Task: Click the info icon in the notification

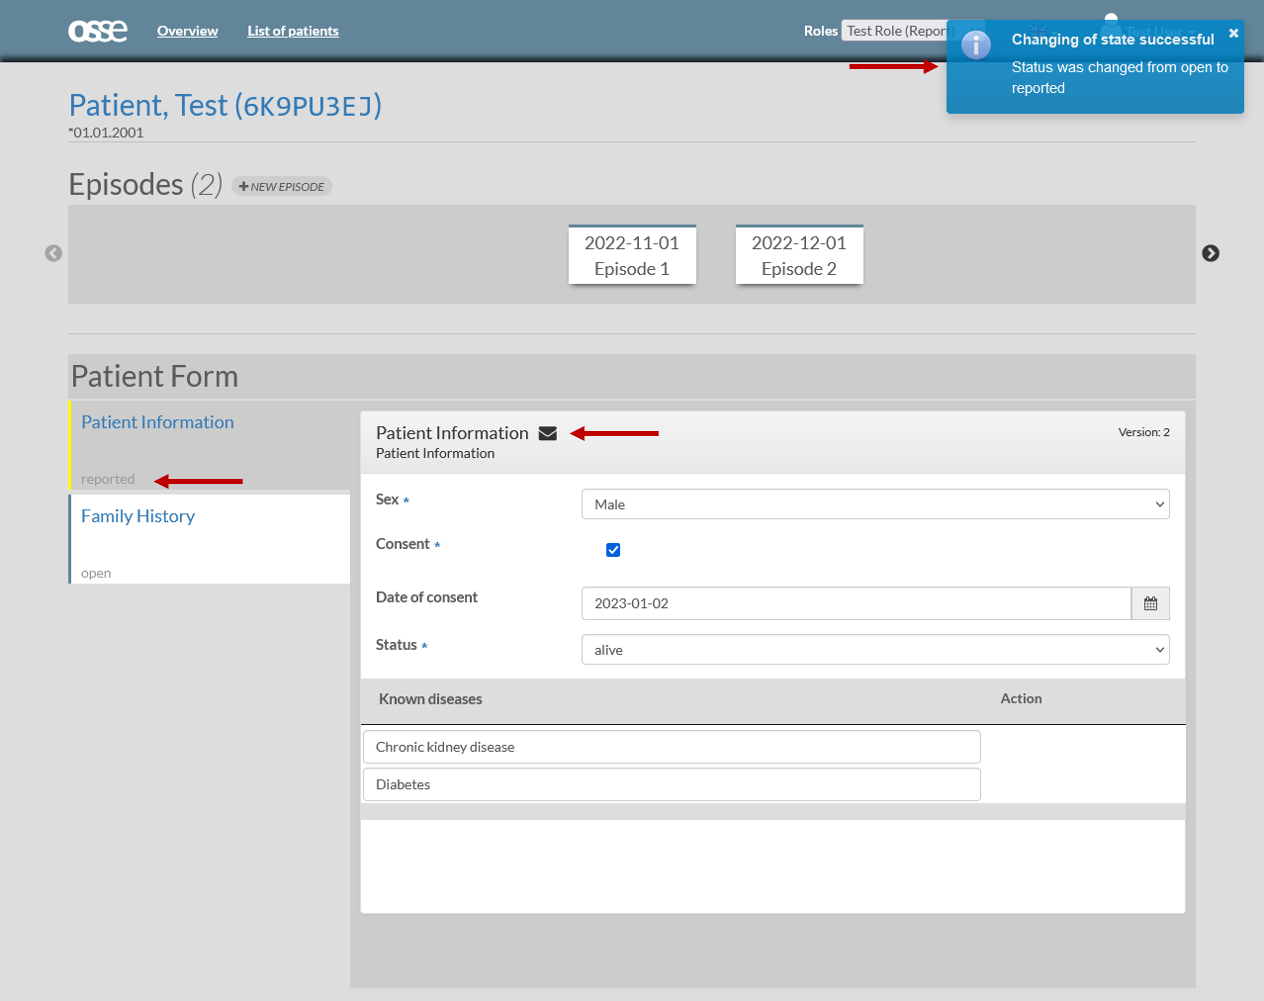Action: coord(976,44)
